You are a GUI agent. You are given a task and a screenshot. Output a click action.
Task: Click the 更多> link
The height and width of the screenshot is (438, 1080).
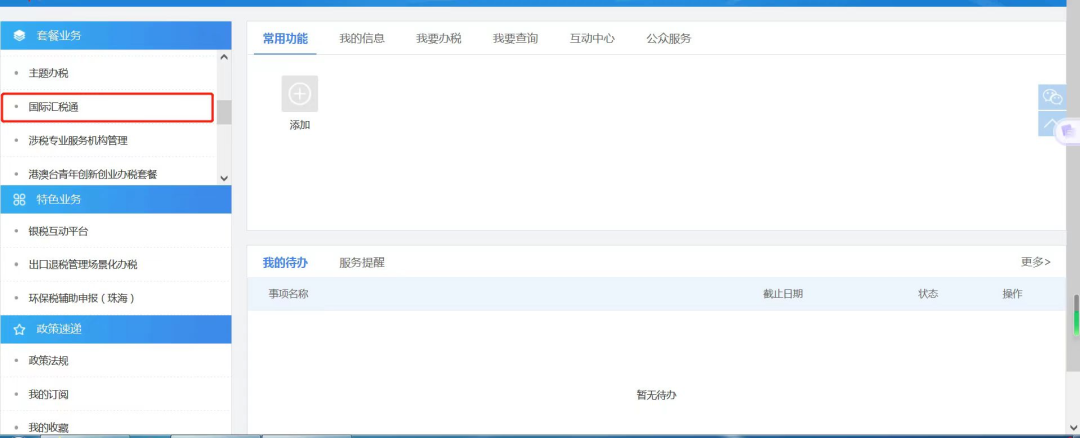[x=1036, y=262]
